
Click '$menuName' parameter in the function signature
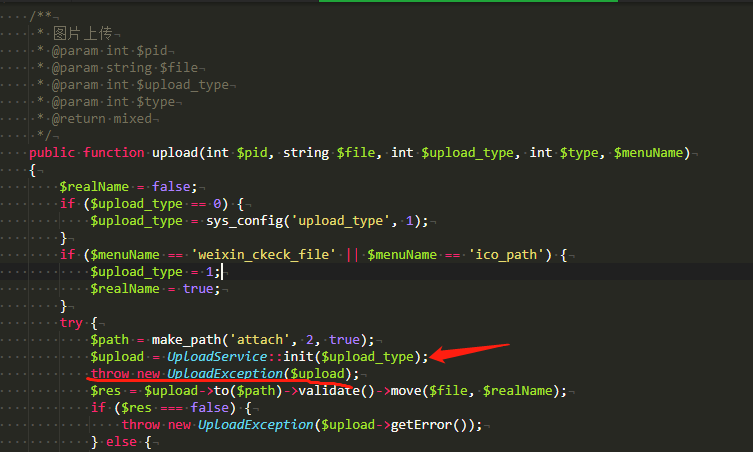click(x=648, y=153)
